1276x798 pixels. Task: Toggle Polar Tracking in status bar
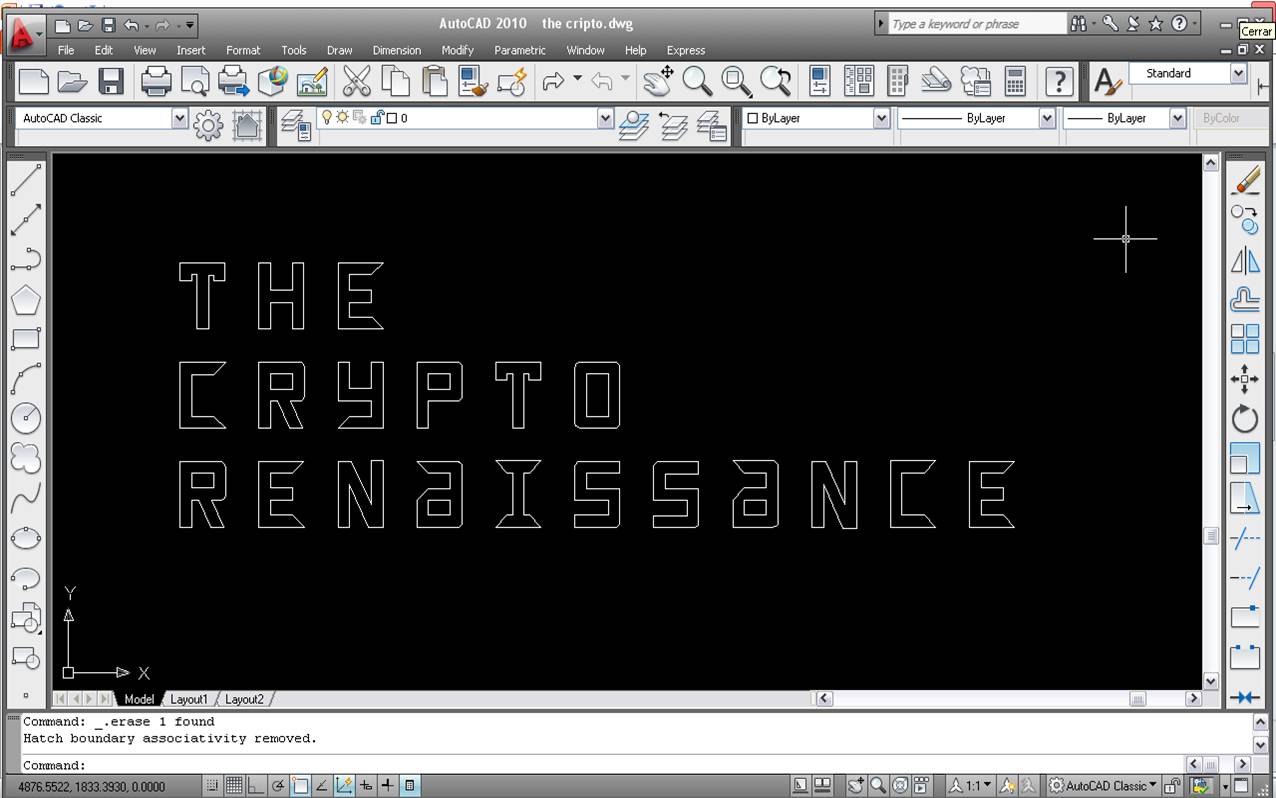coord(278,786)
